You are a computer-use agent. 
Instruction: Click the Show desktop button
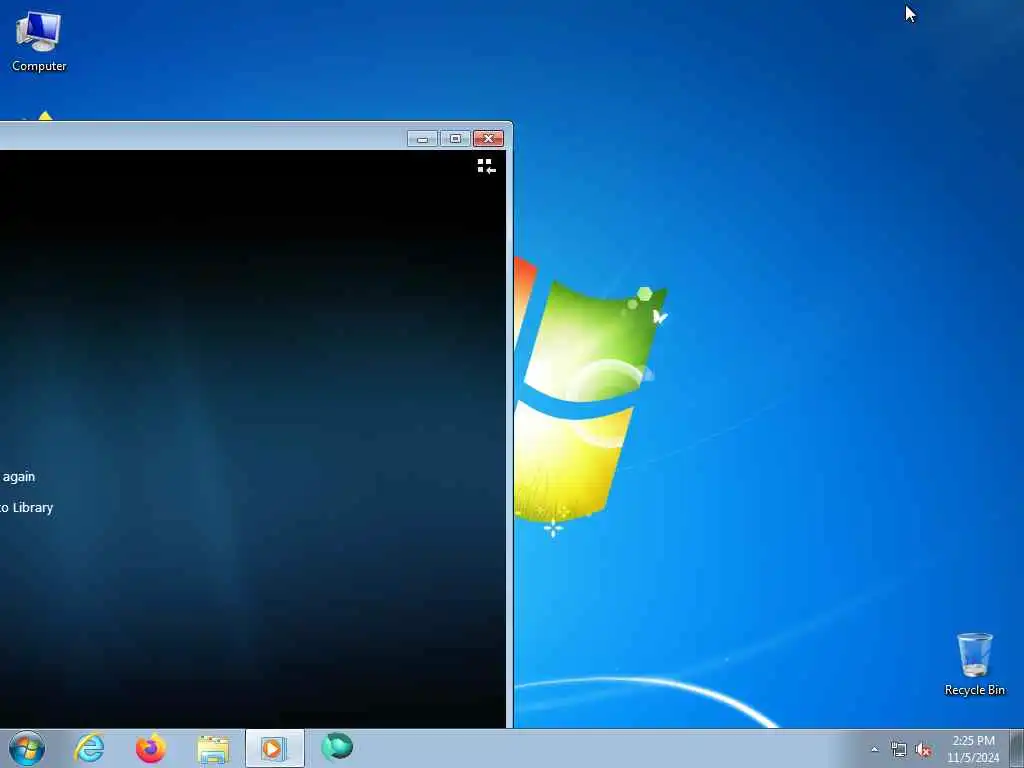click(x=1017, y=748)
